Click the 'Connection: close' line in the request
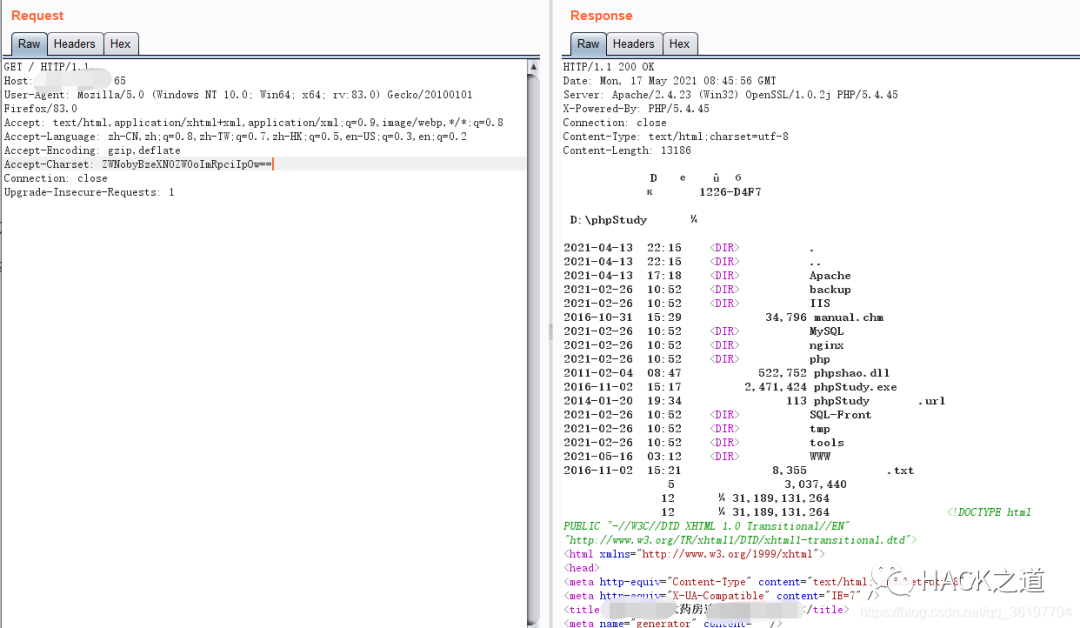Screen dimensions: 1080x628 [56, 178]
